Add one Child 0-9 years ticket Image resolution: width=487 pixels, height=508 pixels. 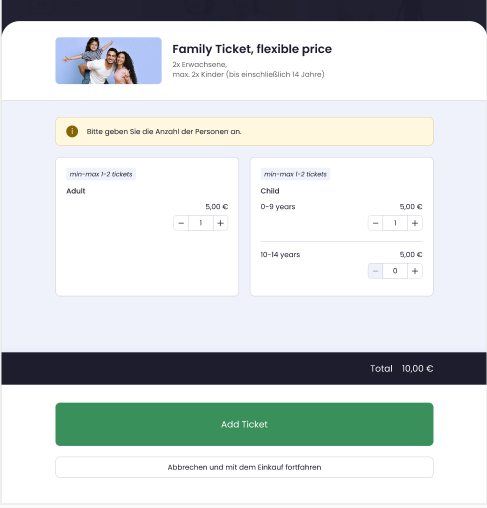(x=415, y=223)
